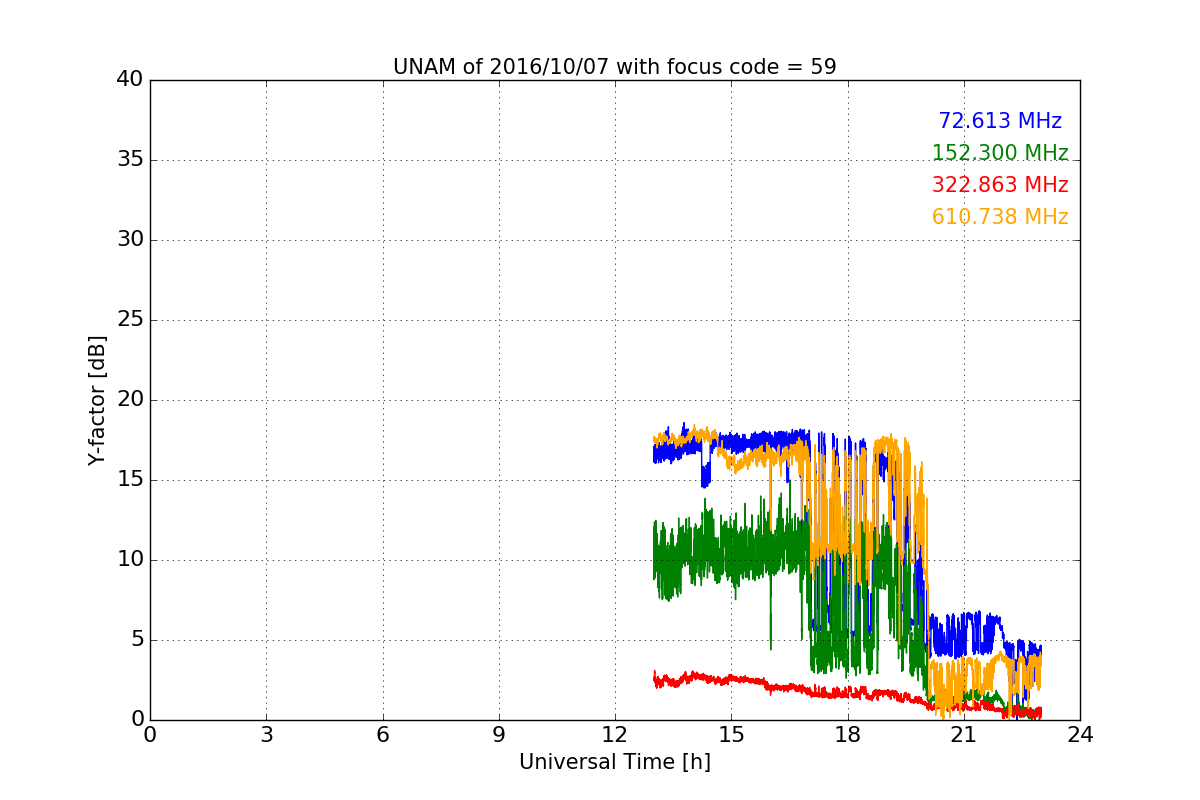The height and width of the screenshot is (800, 1200).
Task: Click the y-axis tick label 5
Action: pyautogui.click(x=136, y=640)
